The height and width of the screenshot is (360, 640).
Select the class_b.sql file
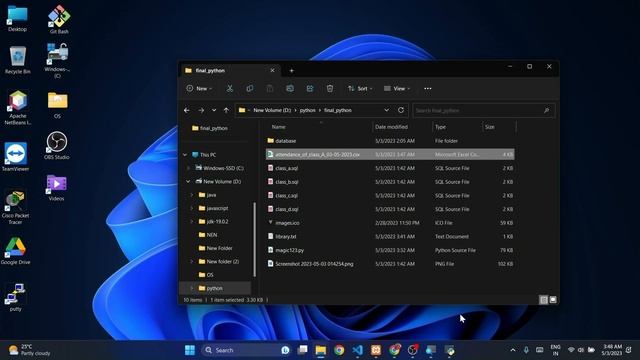tap(390, 182)
